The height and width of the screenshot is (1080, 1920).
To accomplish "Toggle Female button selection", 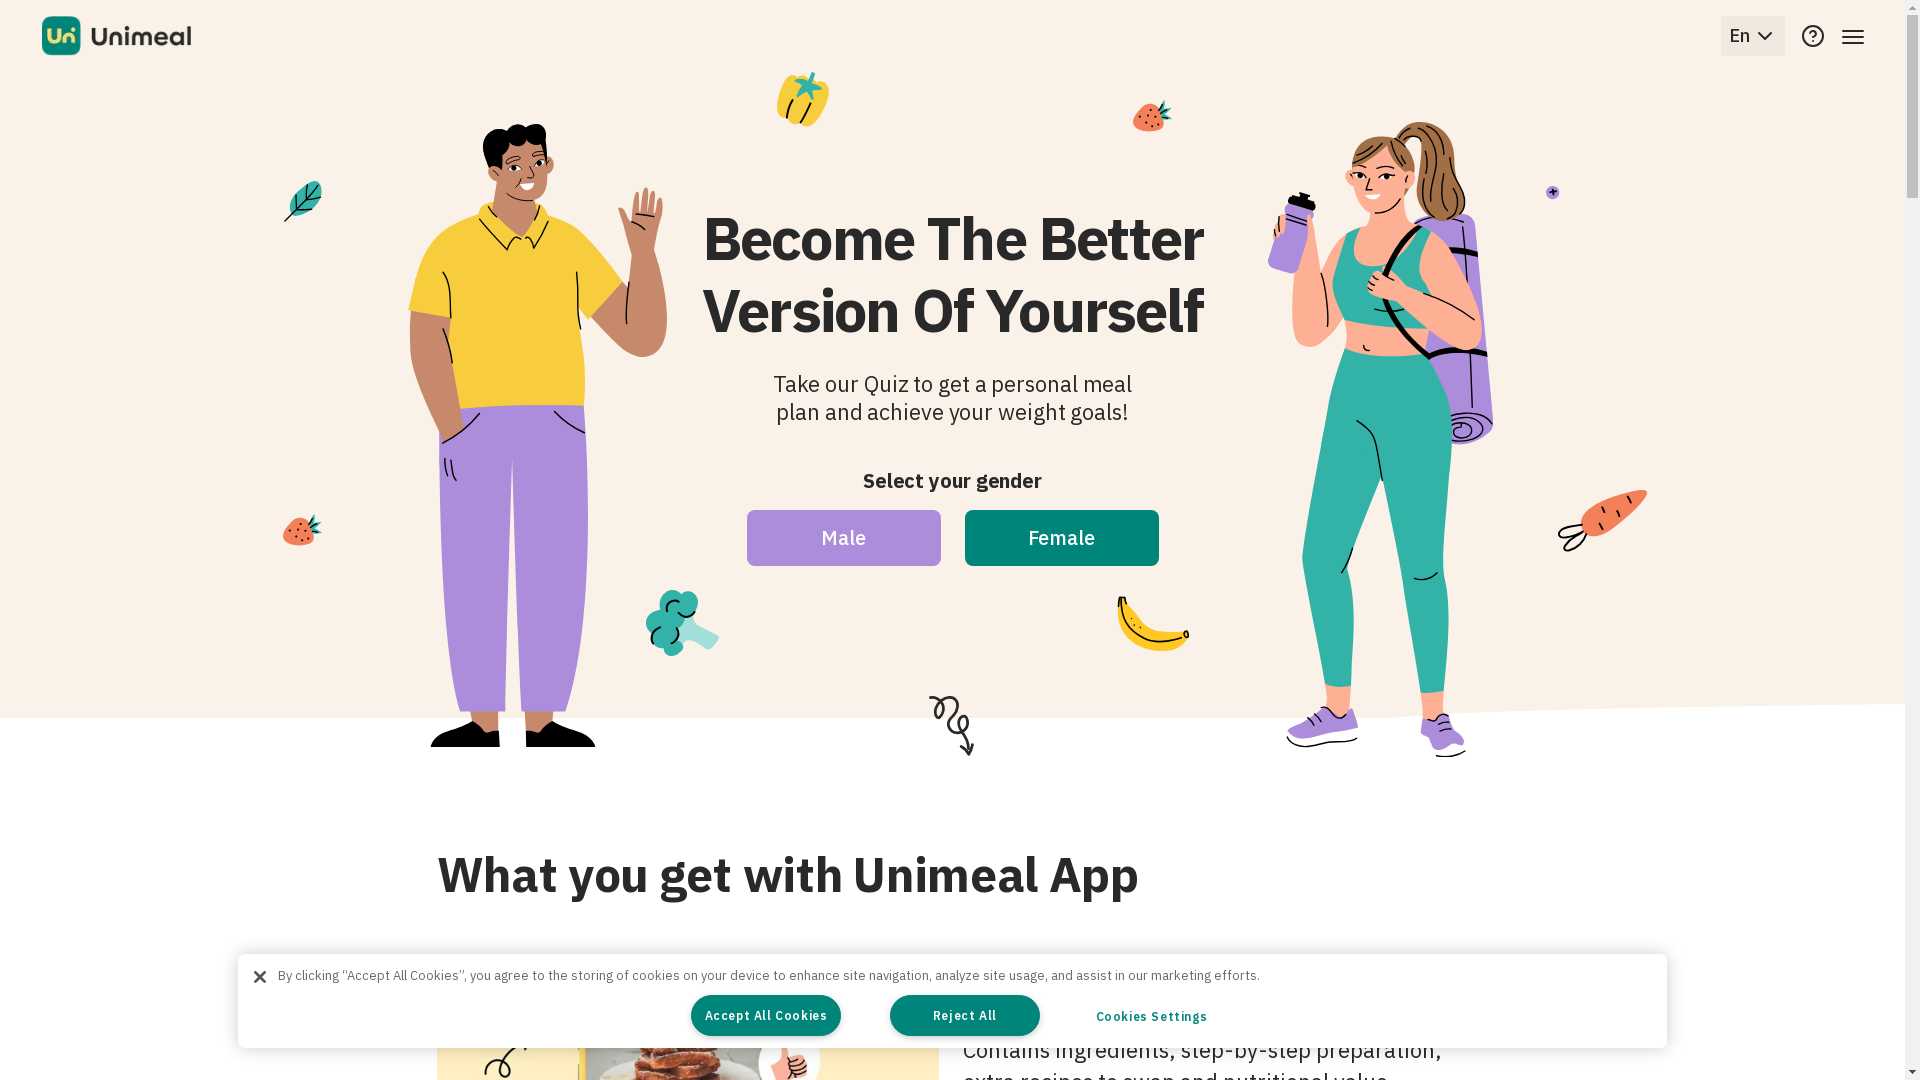I will coord(1062,537).
